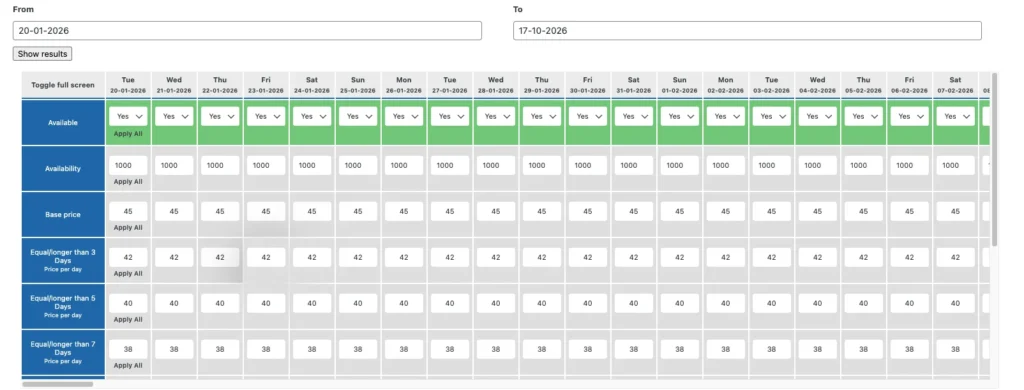1024x390 pixels.
Task: Click the Thu 29-01-2026 column header
Action: point(541,85)
